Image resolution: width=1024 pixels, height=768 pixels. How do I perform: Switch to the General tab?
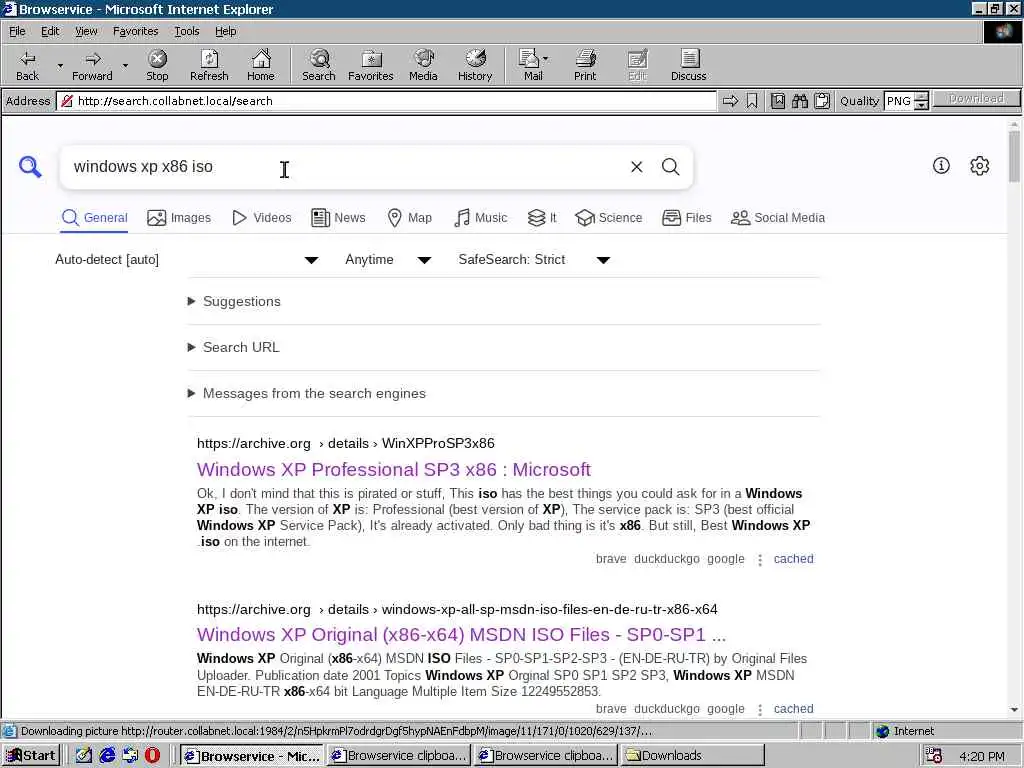[x=95, y=218]
